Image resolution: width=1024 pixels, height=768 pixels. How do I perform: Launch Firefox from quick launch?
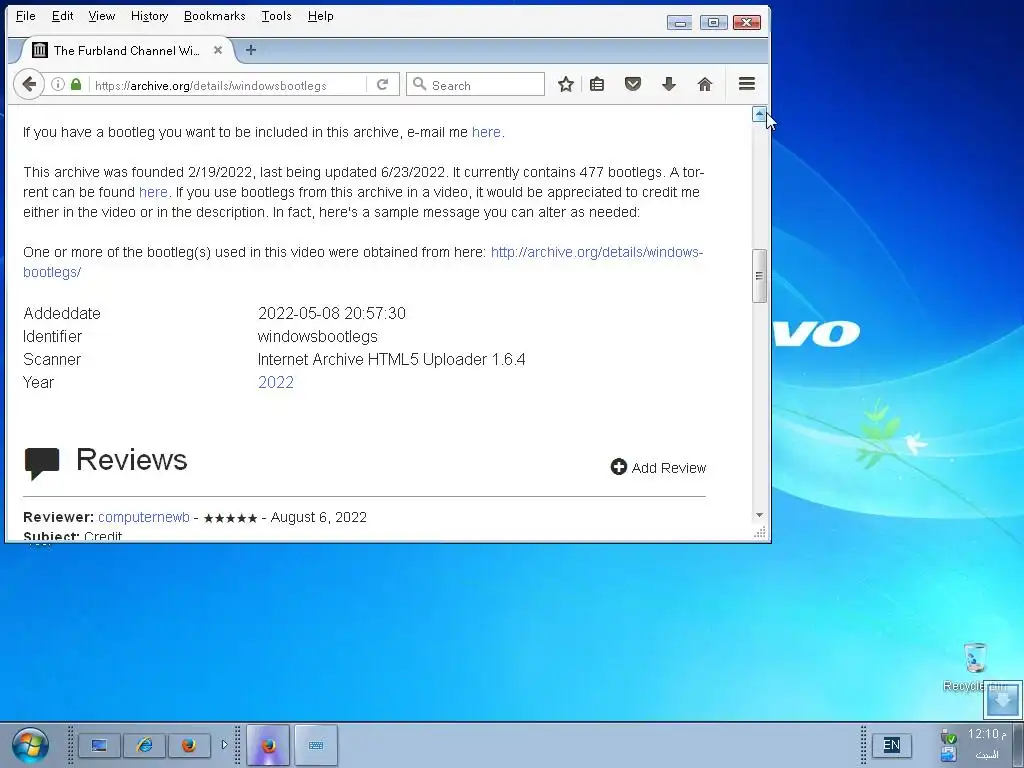189,745
